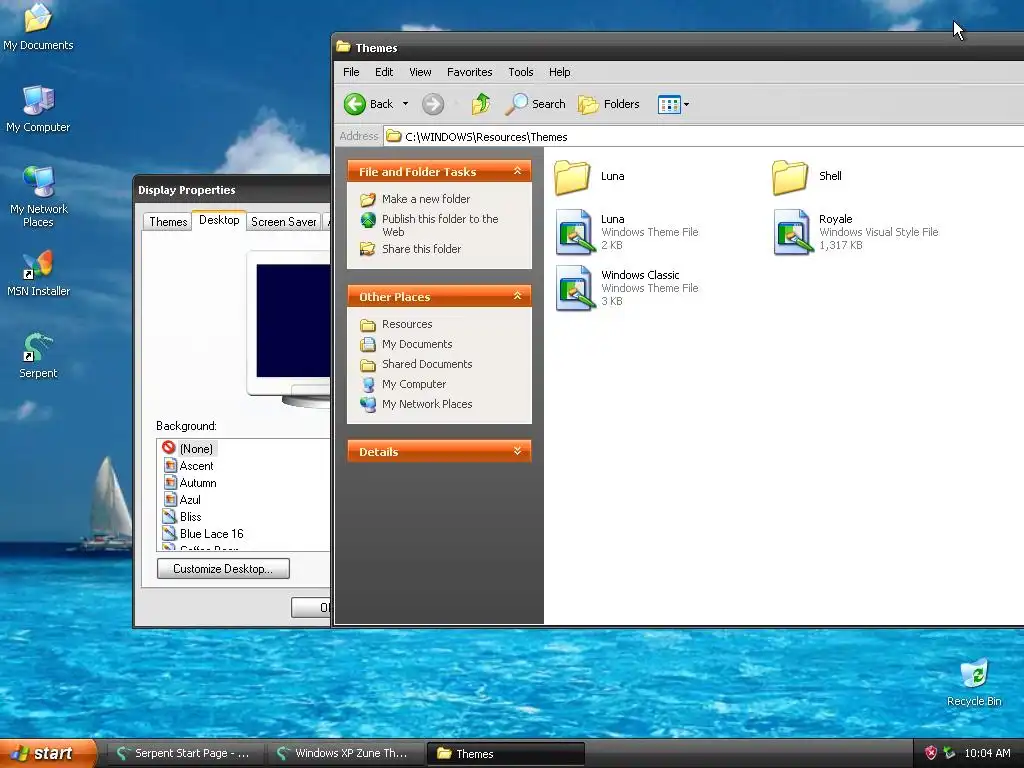Click the red security shield tray icon
Screen dimensions: 1024x768
coord(931,753)
